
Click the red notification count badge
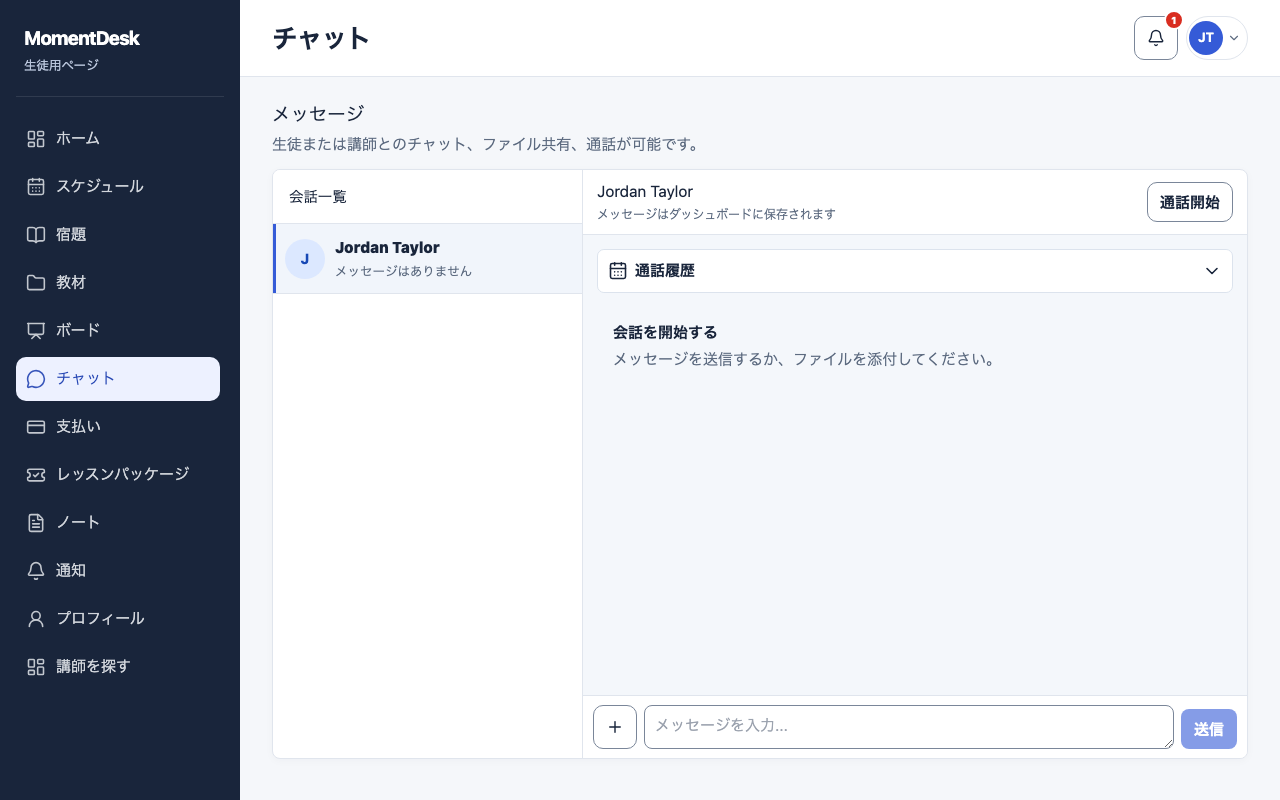tap(1174, 20)
